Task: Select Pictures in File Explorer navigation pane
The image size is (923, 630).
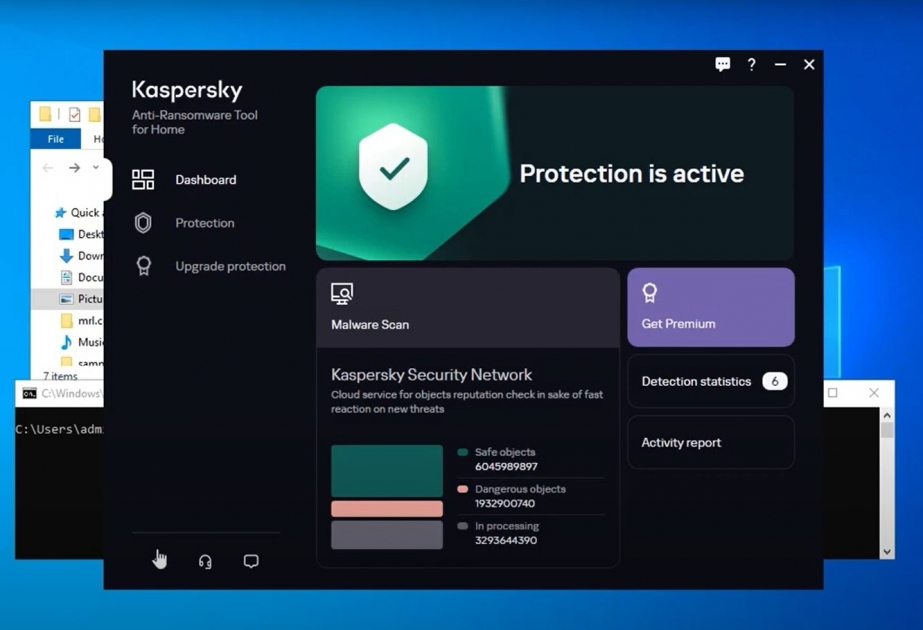Action: pyautogui.click(x=82, y=299)
